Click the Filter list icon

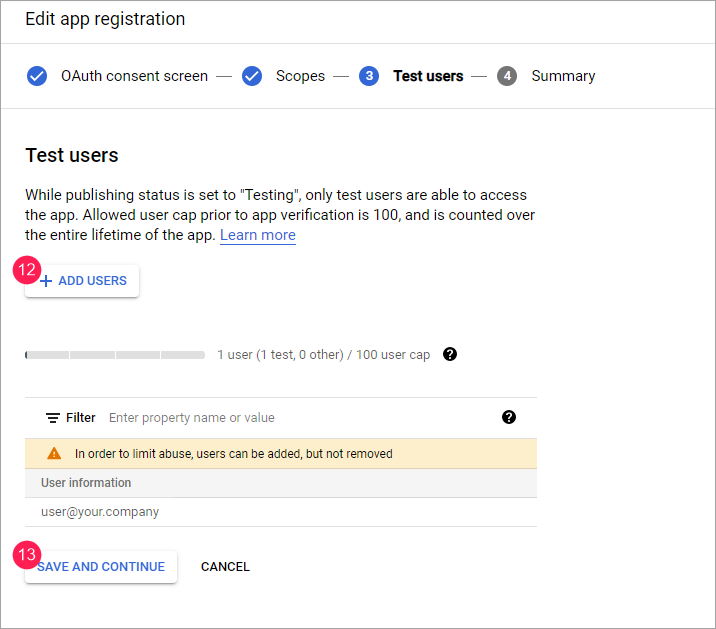53,418
